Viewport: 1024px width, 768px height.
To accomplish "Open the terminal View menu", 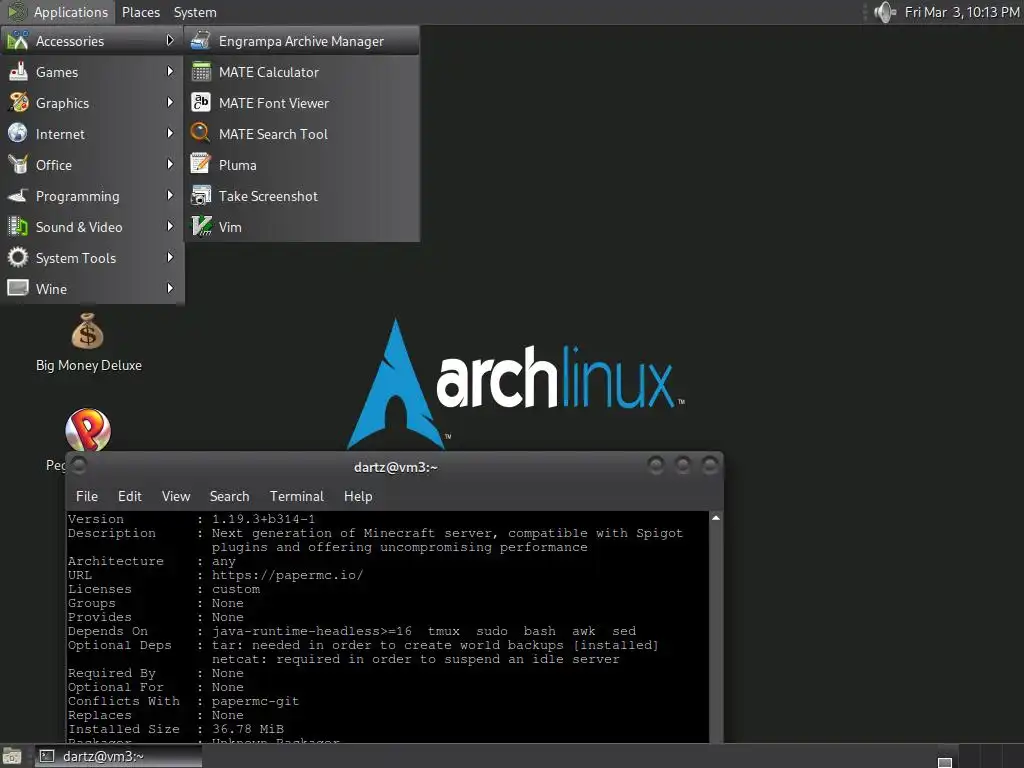I will (176, 496).
